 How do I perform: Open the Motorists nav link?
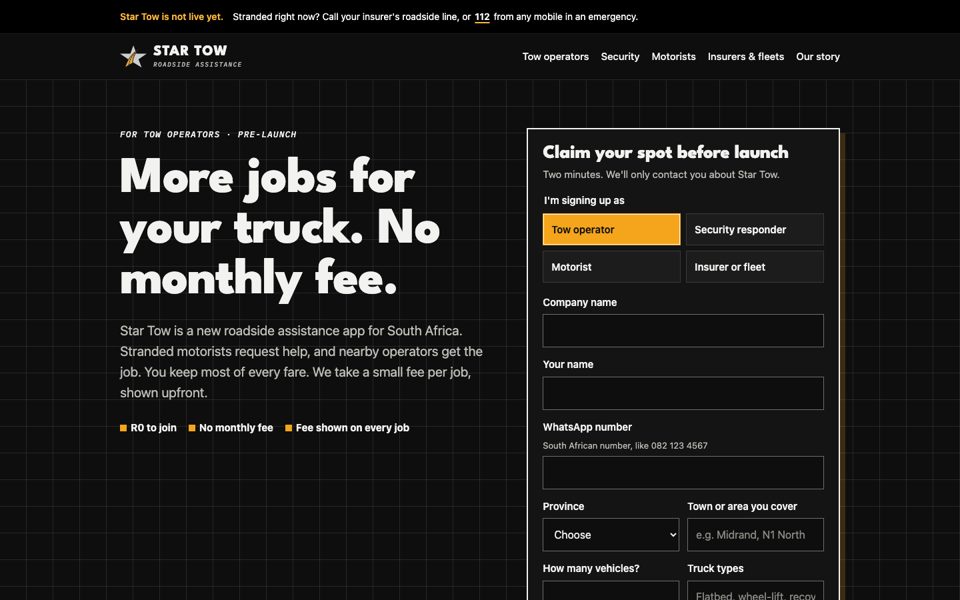point(673,56)
